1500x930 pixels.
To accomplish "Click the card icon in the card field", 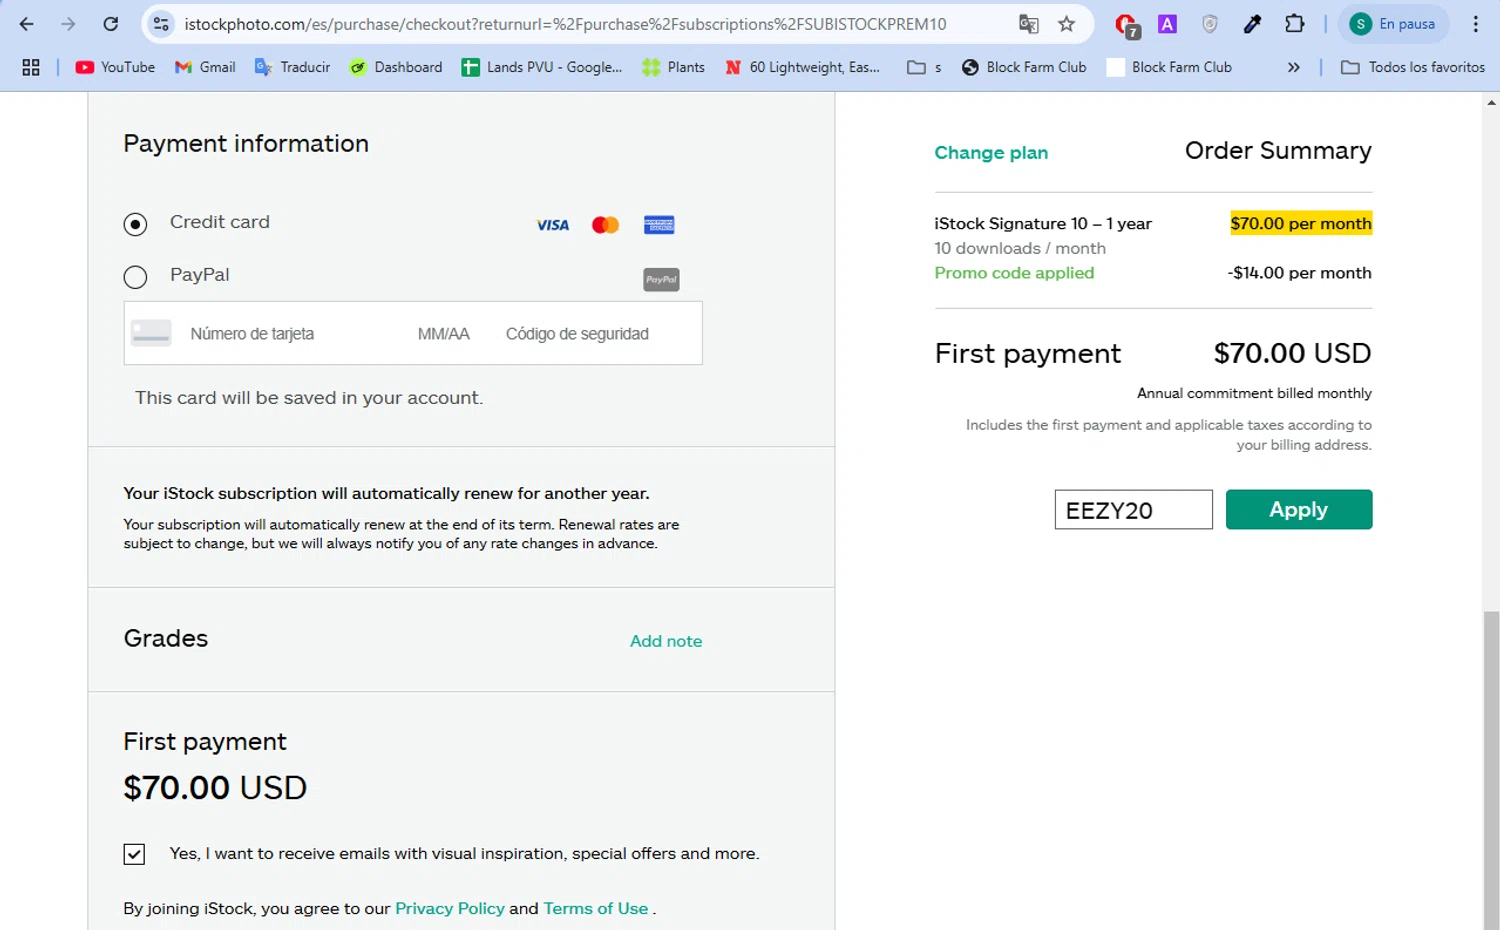I will click(x=151, y=333).
